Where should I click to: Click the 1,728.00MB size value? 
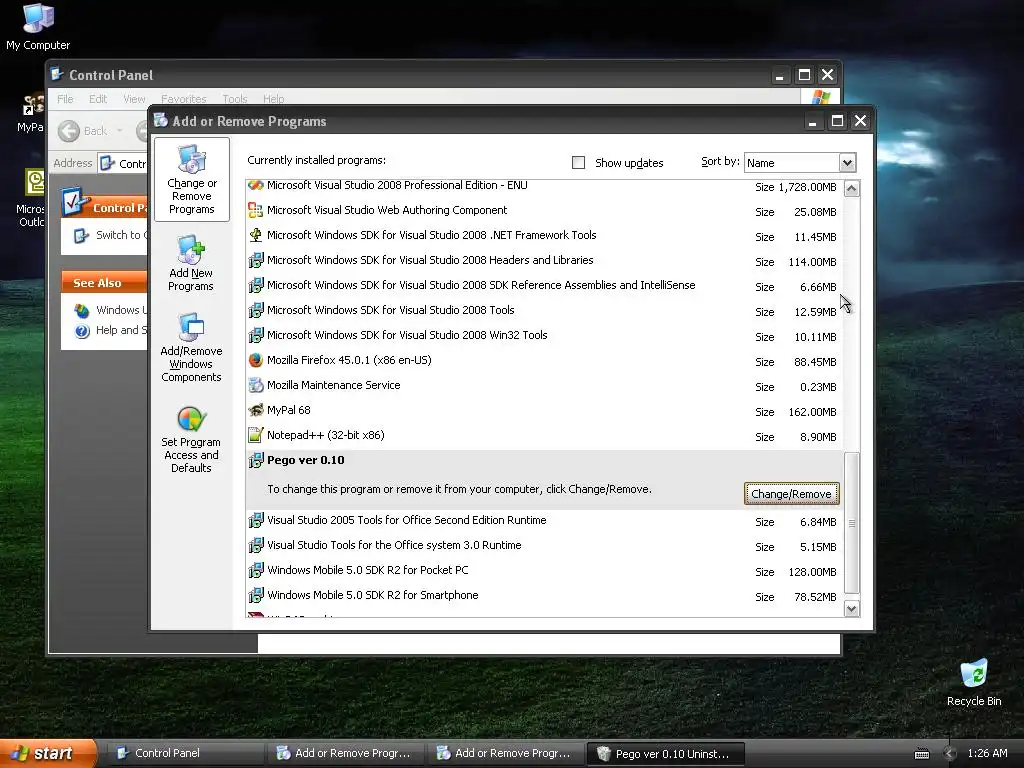807,187
